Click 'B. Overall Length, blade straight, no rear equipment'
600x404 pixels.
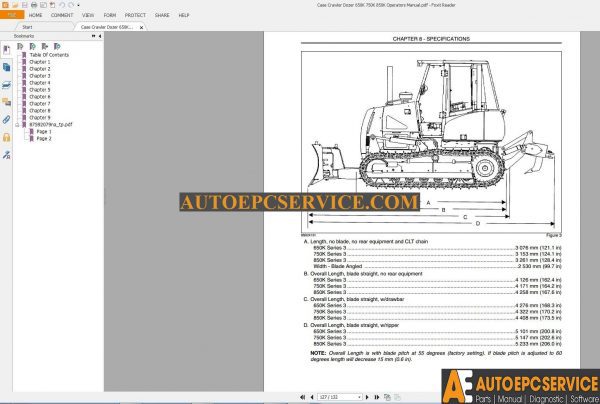pos(363,274)
